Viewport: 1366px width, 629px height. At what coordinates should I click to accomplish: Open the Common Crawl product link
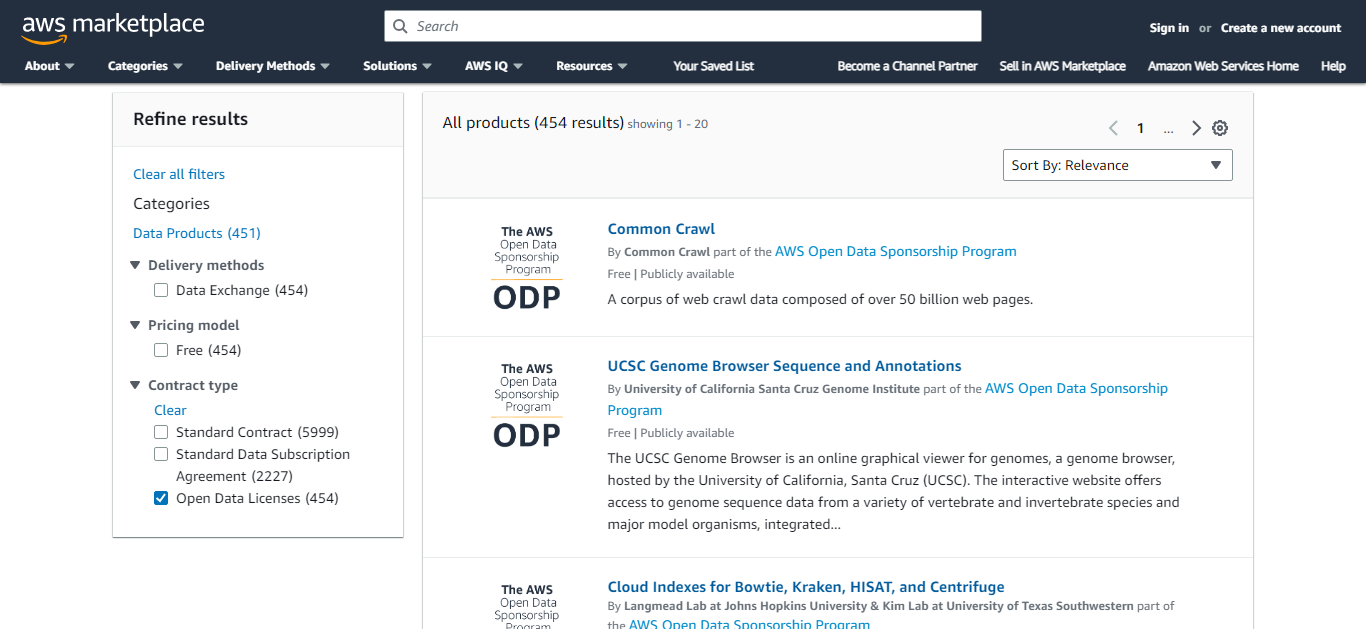(x=661, y=229)
